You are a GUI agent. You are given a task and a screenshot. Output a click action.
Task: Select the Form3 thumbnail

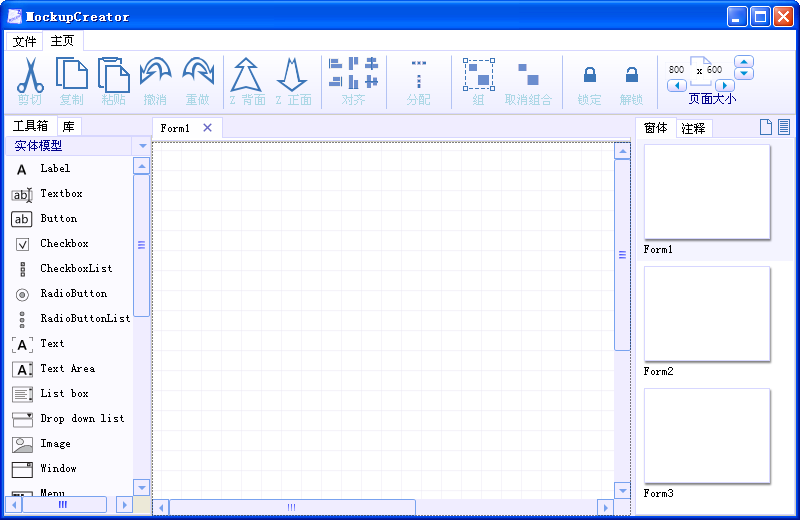707,436
